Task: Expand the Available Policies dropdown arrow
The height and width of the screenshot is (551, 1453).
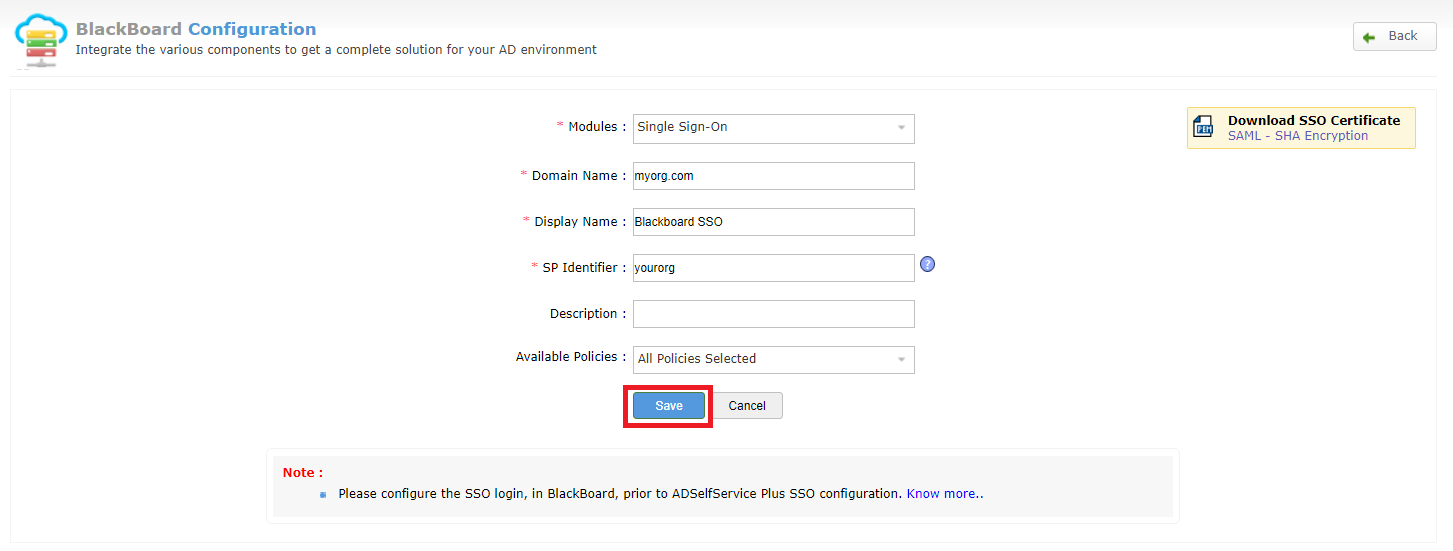Action: pyautogui.click(x=901, y=359)
